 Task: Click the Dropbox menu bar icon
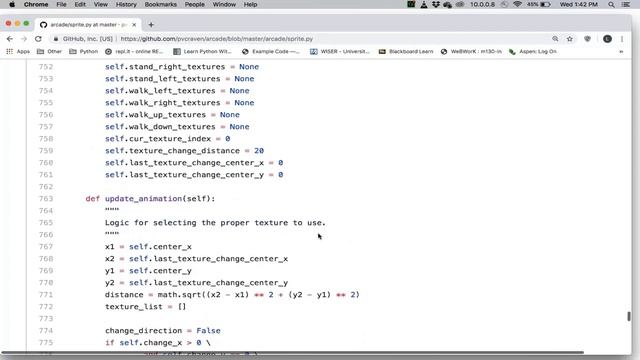pyautogui.click(x=436, y=4)
